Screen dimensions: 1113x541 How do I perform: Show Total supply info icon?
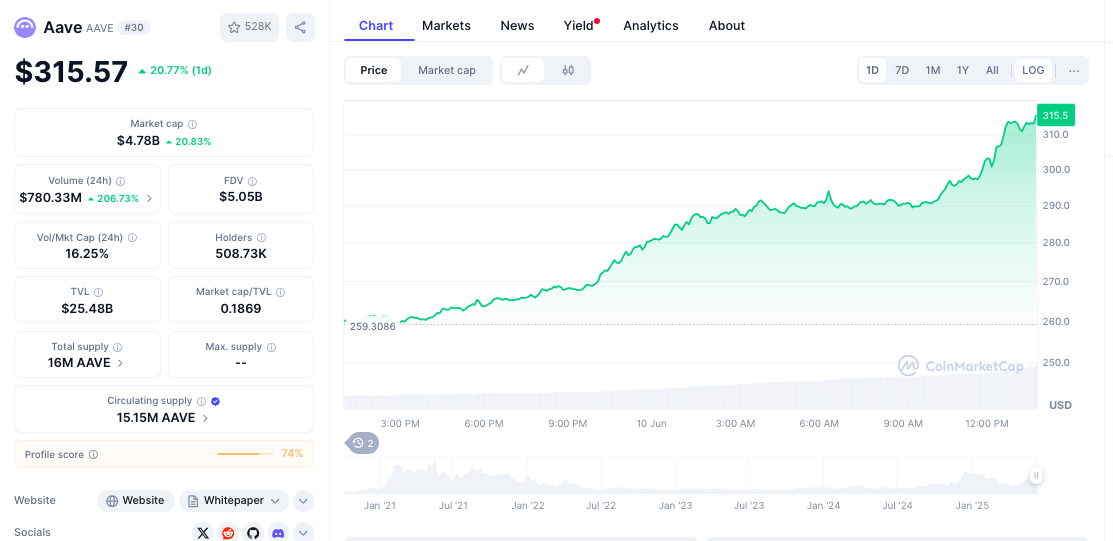[117, 347]
